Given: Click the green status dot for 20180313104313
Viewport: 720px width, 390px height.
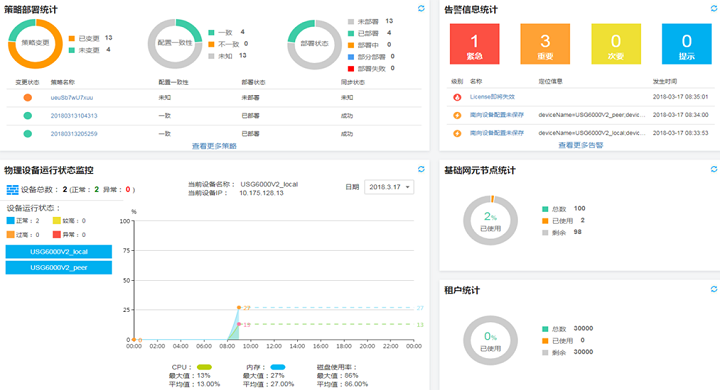Looking at the screenshot, I should coord(28,116).
